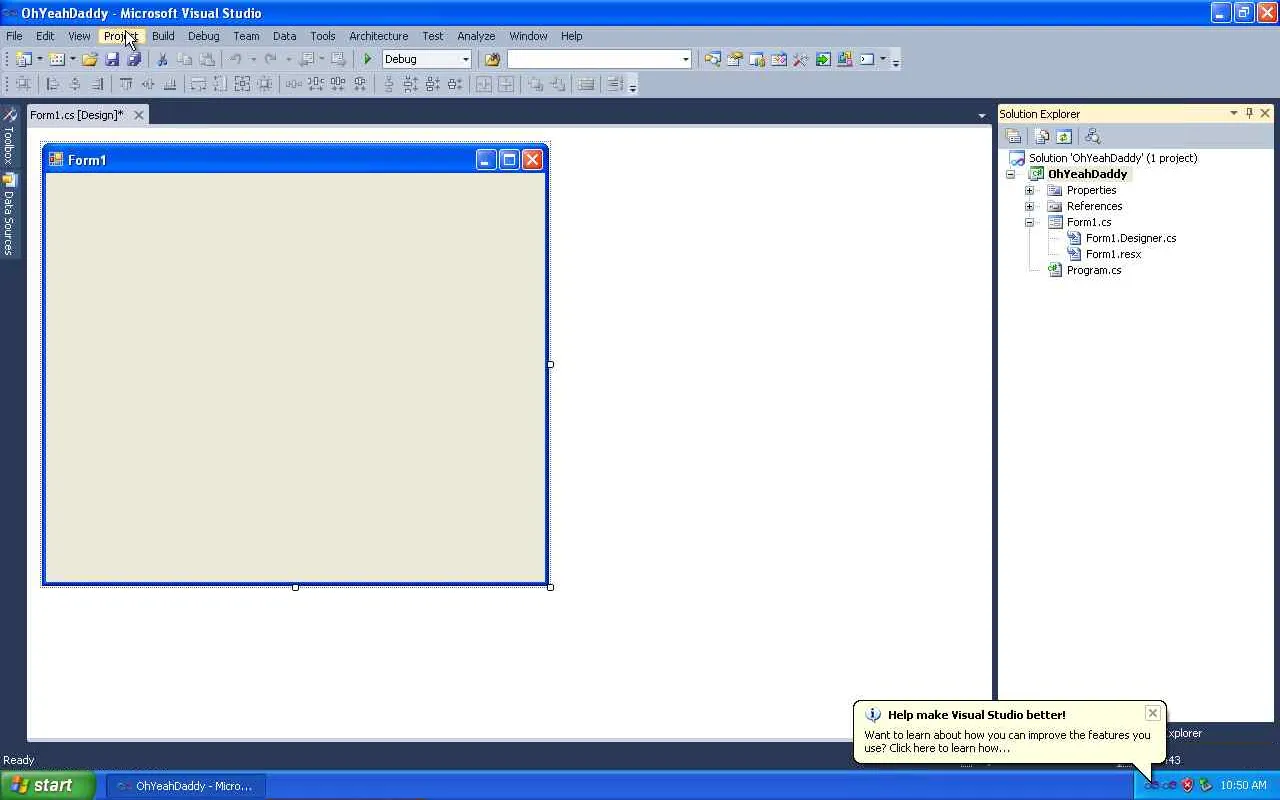Click the Object Browser toolbar icon
This screenshot has width=1280, height=800.
778,59
